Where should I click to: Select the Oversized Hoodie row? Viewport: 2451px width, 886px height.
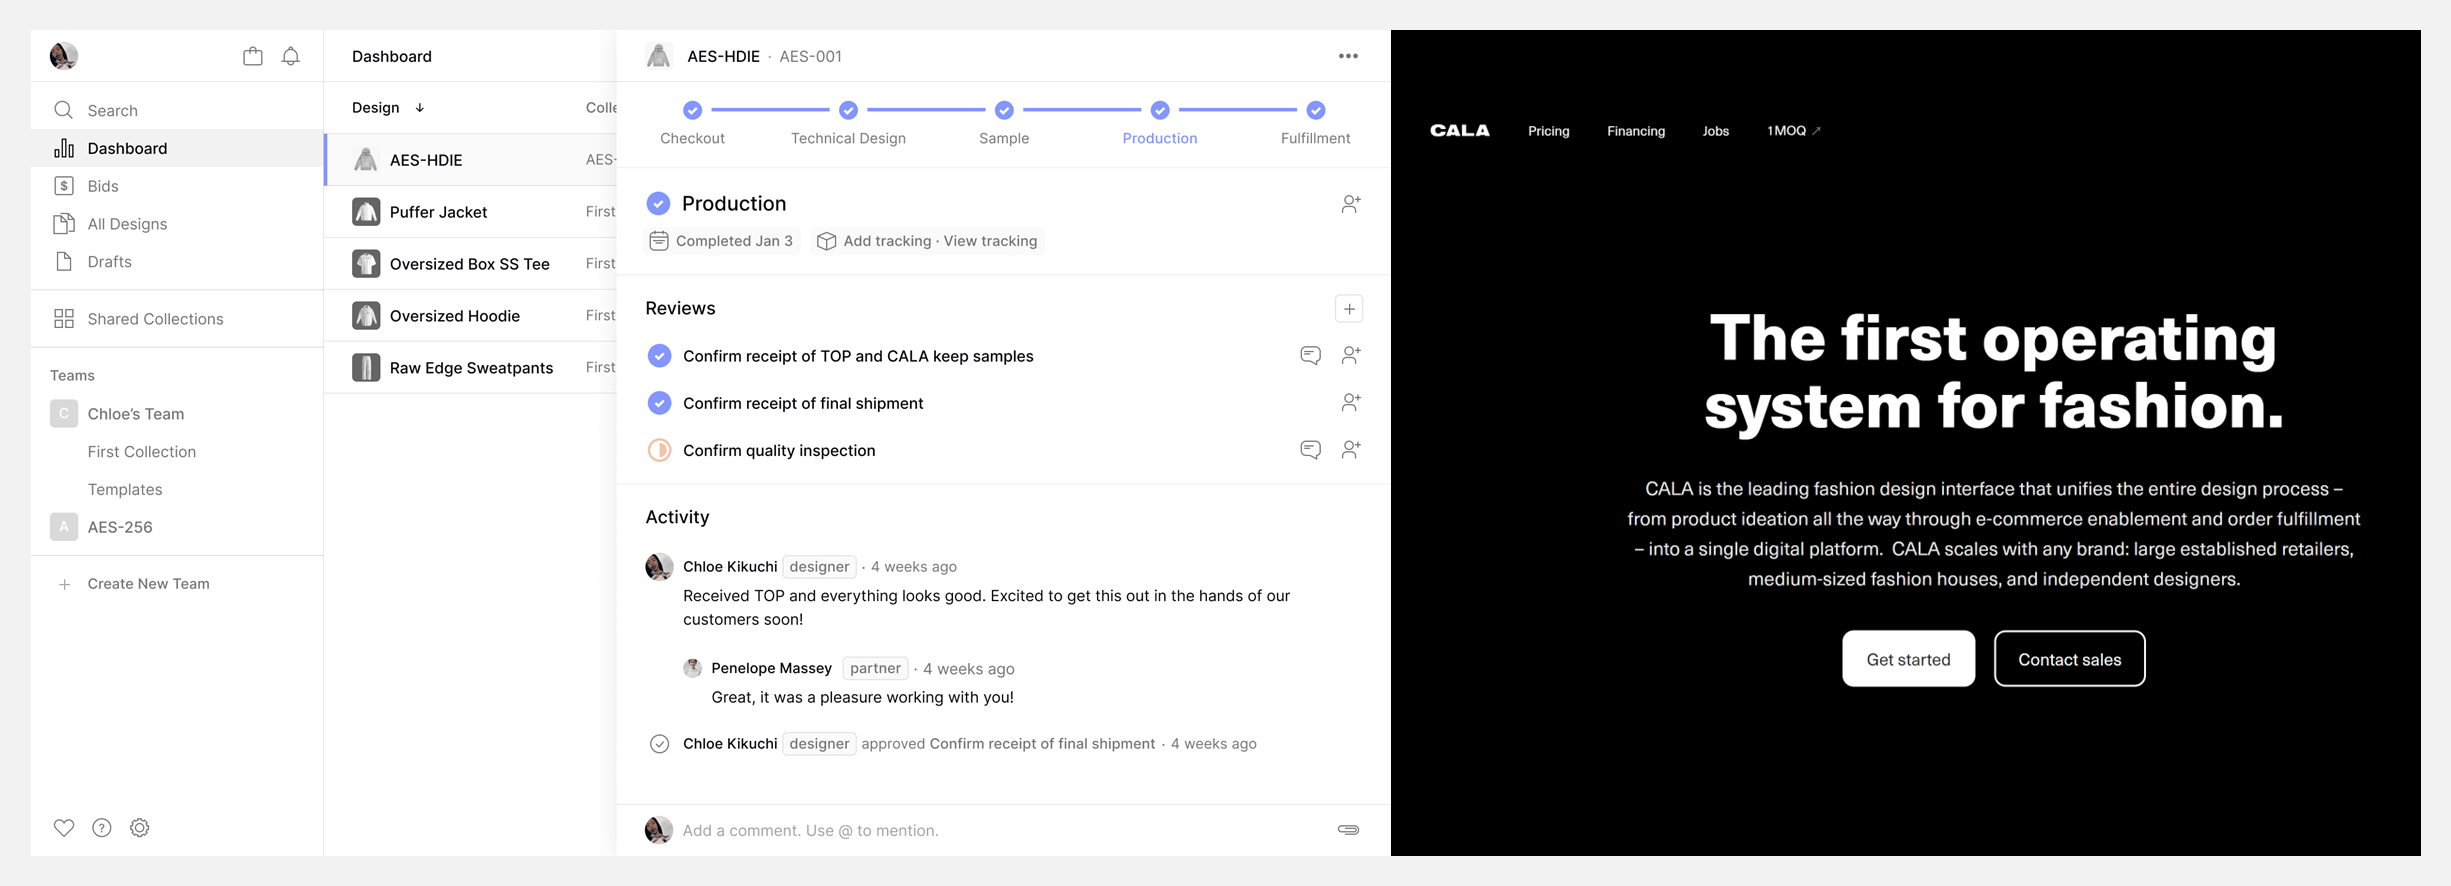(x=470, y=316)
